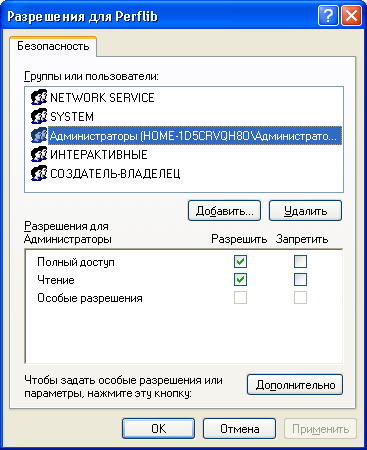This screenshot has height=450, width=367.
Task: Check Deny checkbox for Чтение
Action: click(x=300, y=279)
